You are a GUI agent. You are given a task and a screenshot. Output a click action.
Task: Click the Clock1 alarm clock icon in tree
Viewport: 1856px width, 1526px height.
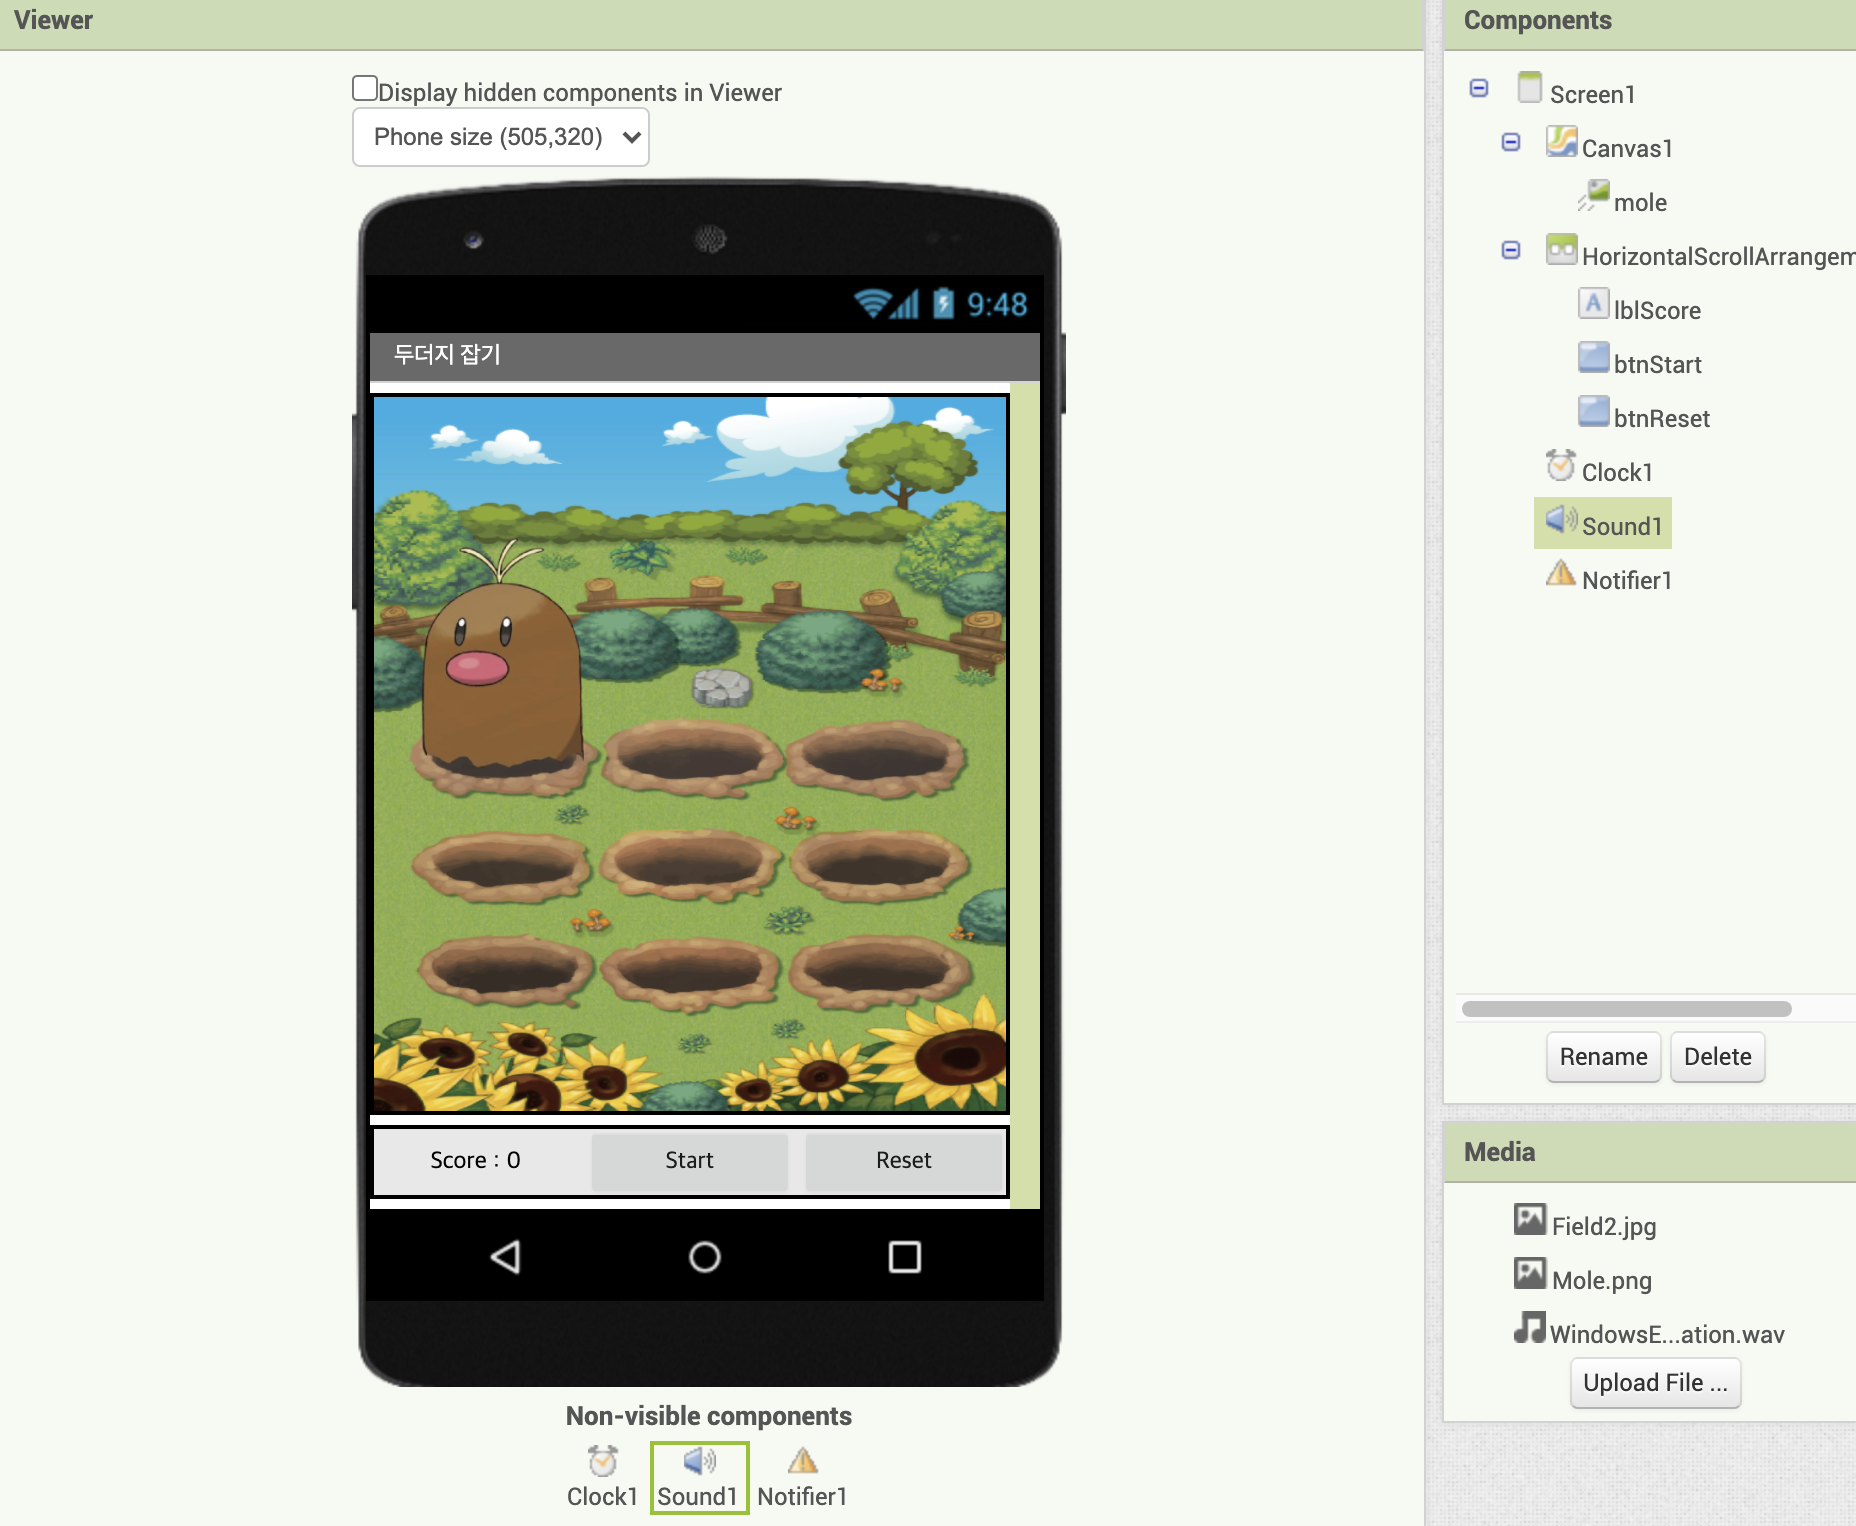[x=1561, y=465]
